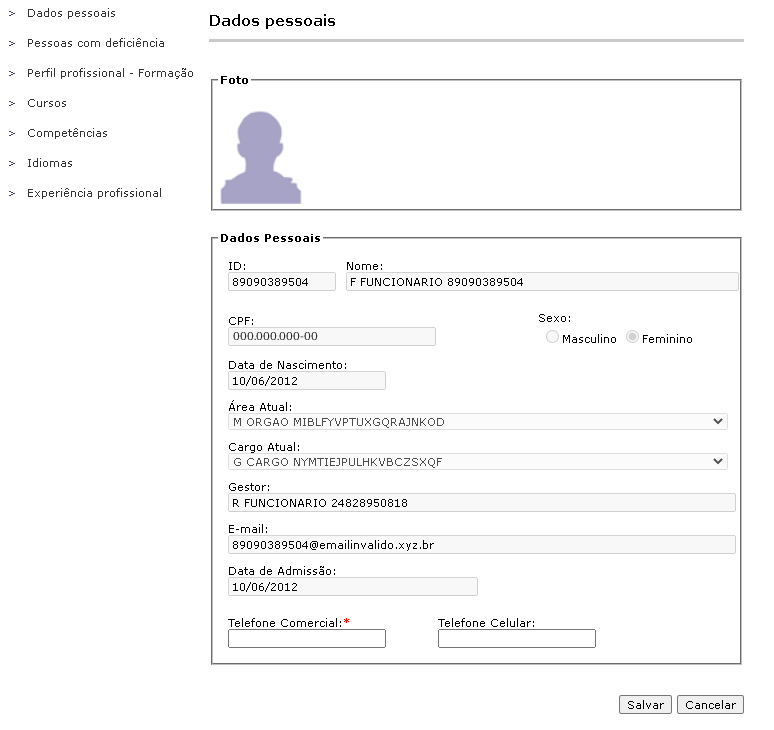Screen dimensions: 774x730
Task: Expand the Cargo Atual dropdown
Action: click(478, 462)
